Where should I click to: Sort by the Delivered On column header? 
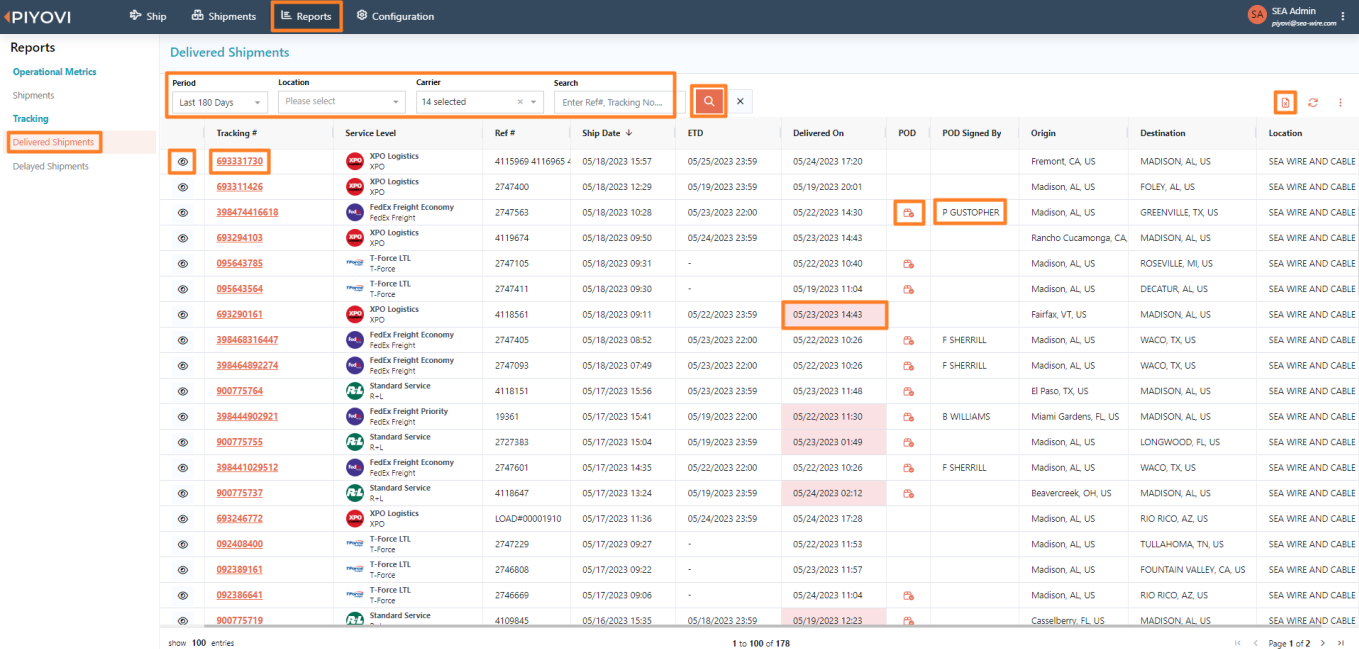coord(818,133)
